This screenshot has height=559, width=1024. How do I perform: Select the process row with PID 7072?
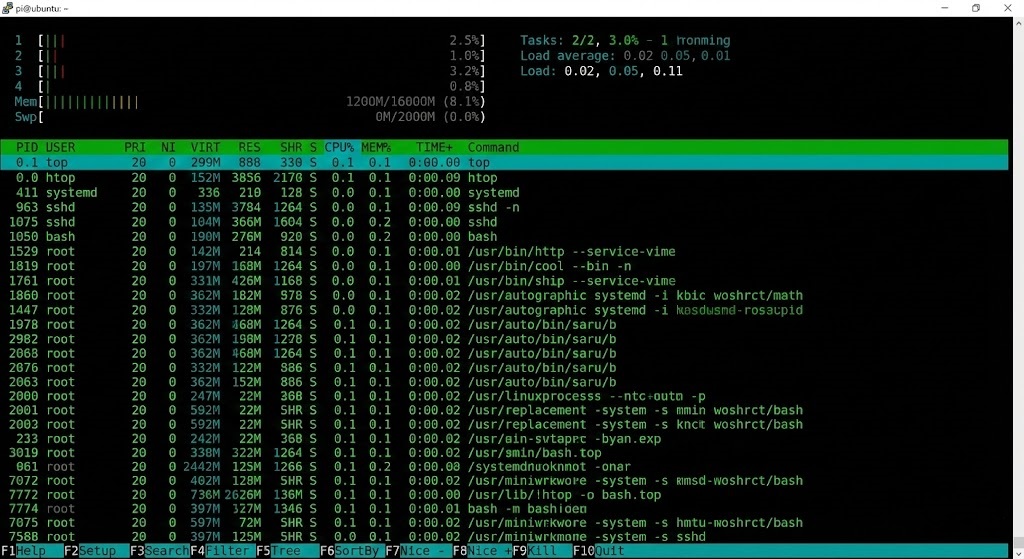pos(504,481)
